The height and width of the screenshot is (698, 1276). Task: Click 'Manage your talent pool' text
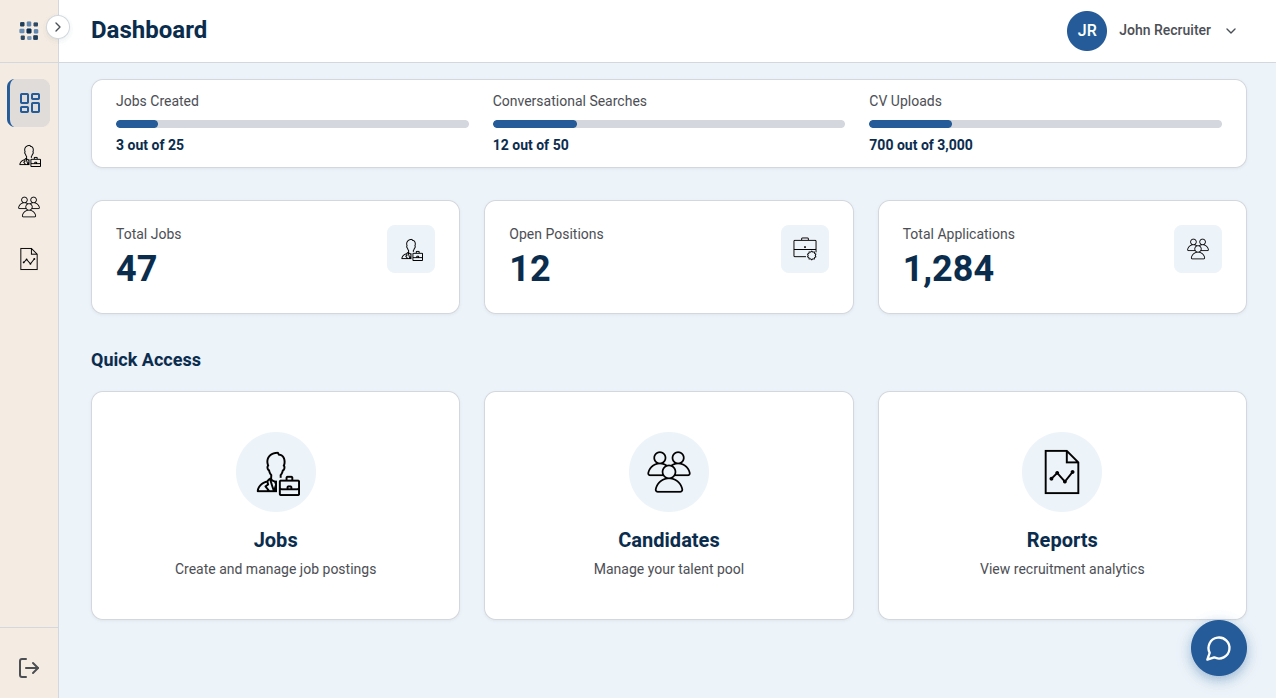coord(669,569)
